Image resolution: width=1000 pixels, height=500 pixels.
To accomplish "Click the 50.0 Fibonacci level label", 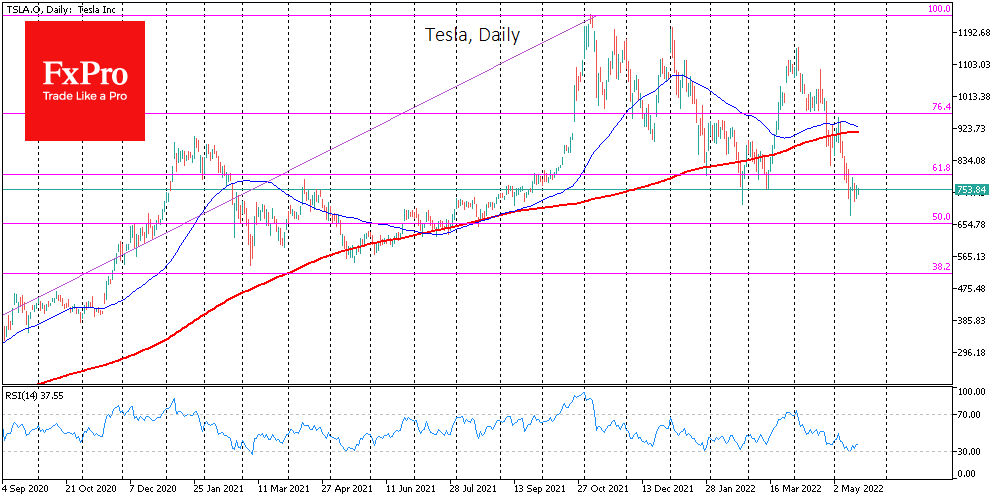I will point(940,216).
